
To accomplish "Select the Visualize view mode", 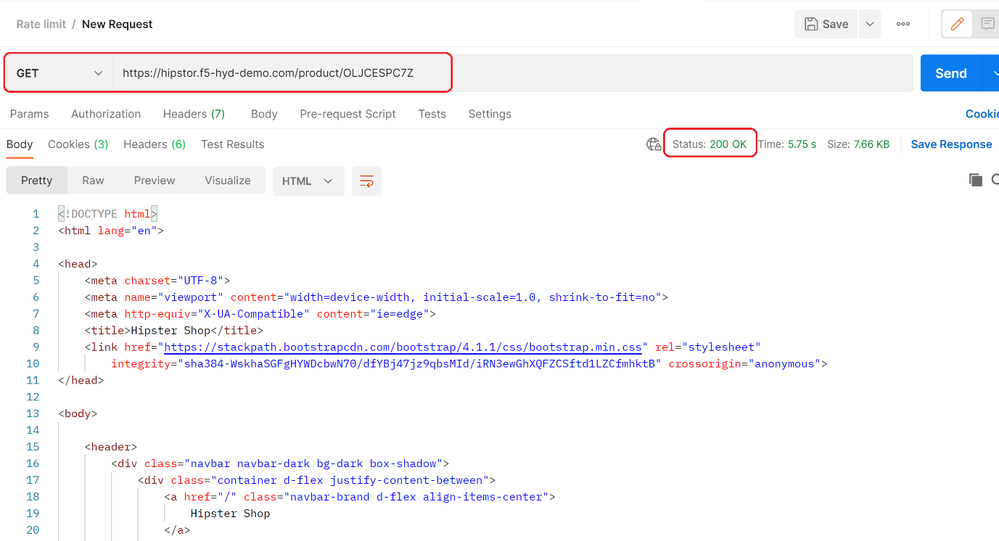I will tap(228, 180).
